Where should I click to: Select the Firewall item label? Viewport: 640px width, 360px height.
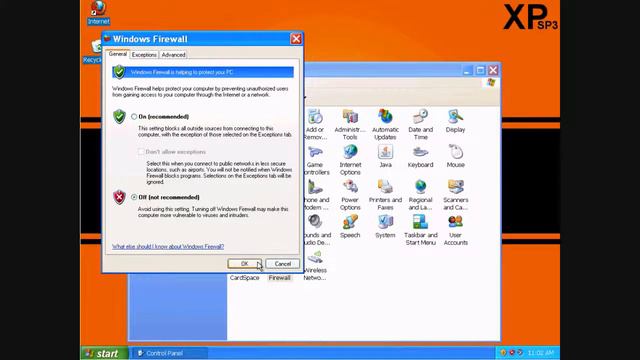[x=280, y=278]
